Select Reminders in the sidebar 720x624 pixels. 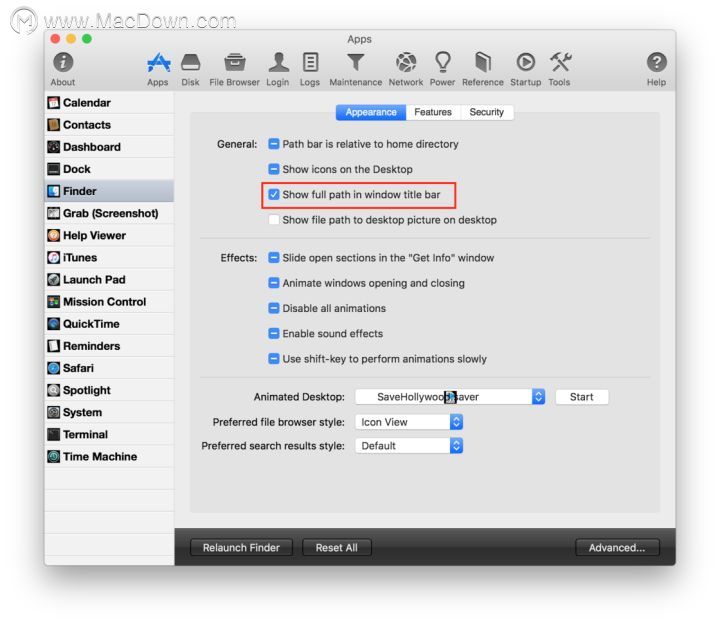tap(109, 346)
